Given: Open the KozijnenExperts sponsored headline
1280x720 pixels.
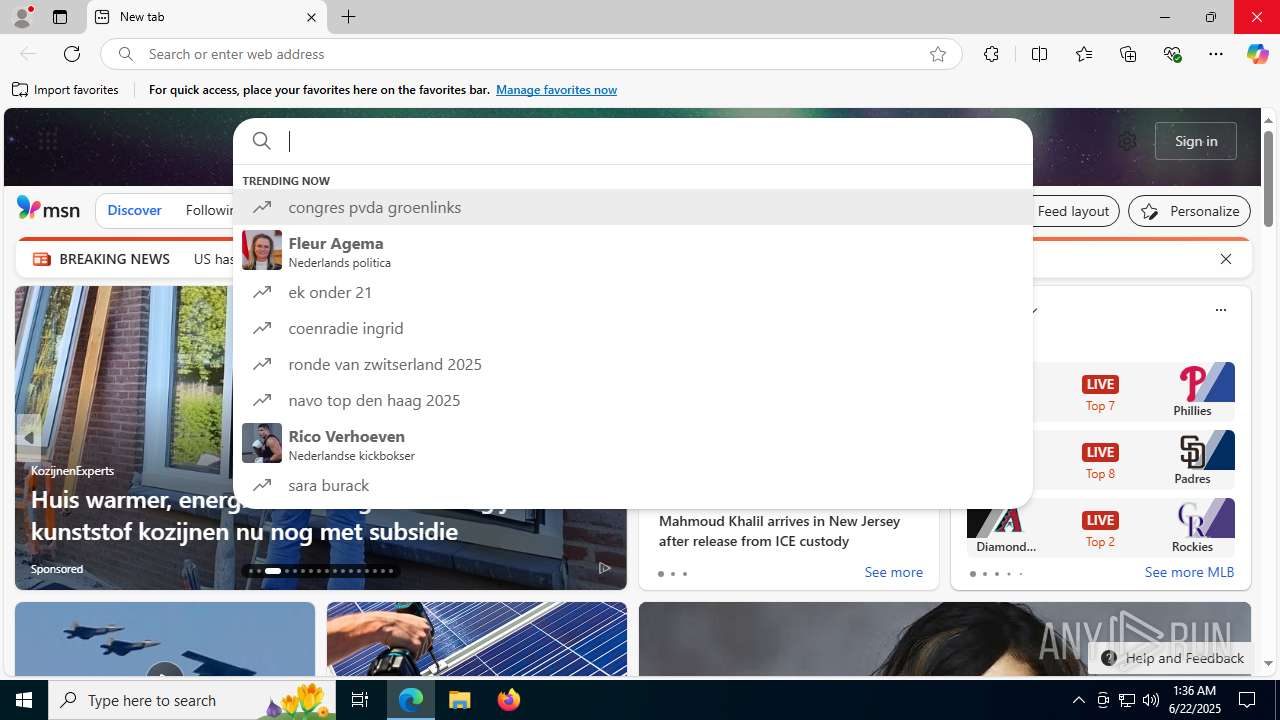Looking at the screenshot, I should pos(245,515).
